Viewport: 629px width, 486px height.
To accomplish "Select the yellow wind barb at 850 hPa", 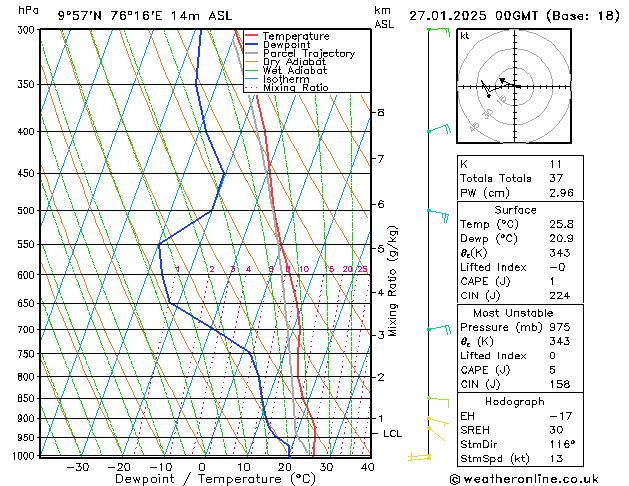I will point(436,399).
